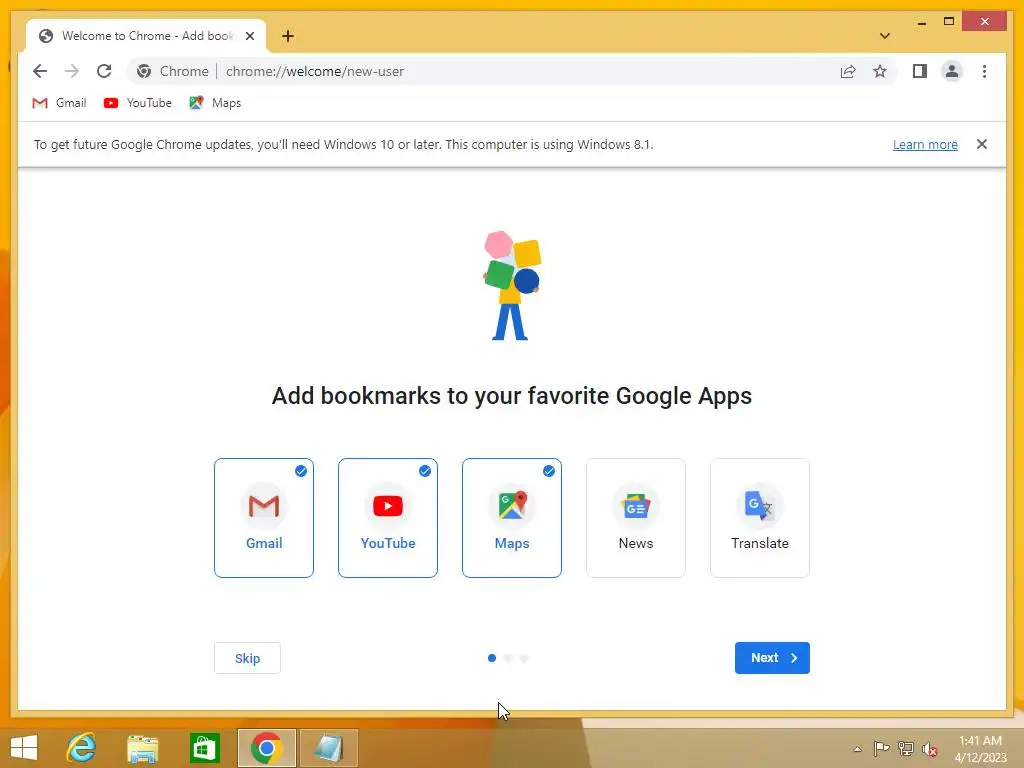1024x768 pixels.
Task: Open a new tab with the plus button
Action: tap(288, 36)
